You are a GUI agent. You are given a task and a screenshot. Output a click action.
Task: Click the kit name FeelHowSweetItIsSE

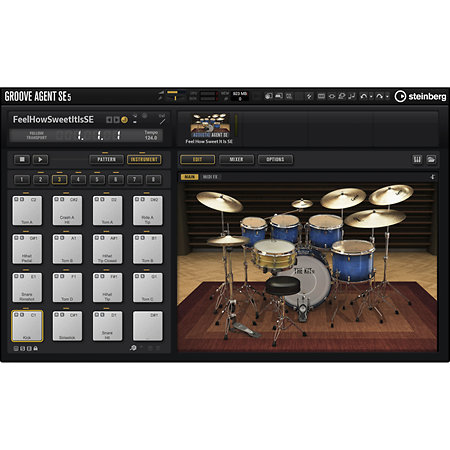[53, 119]
